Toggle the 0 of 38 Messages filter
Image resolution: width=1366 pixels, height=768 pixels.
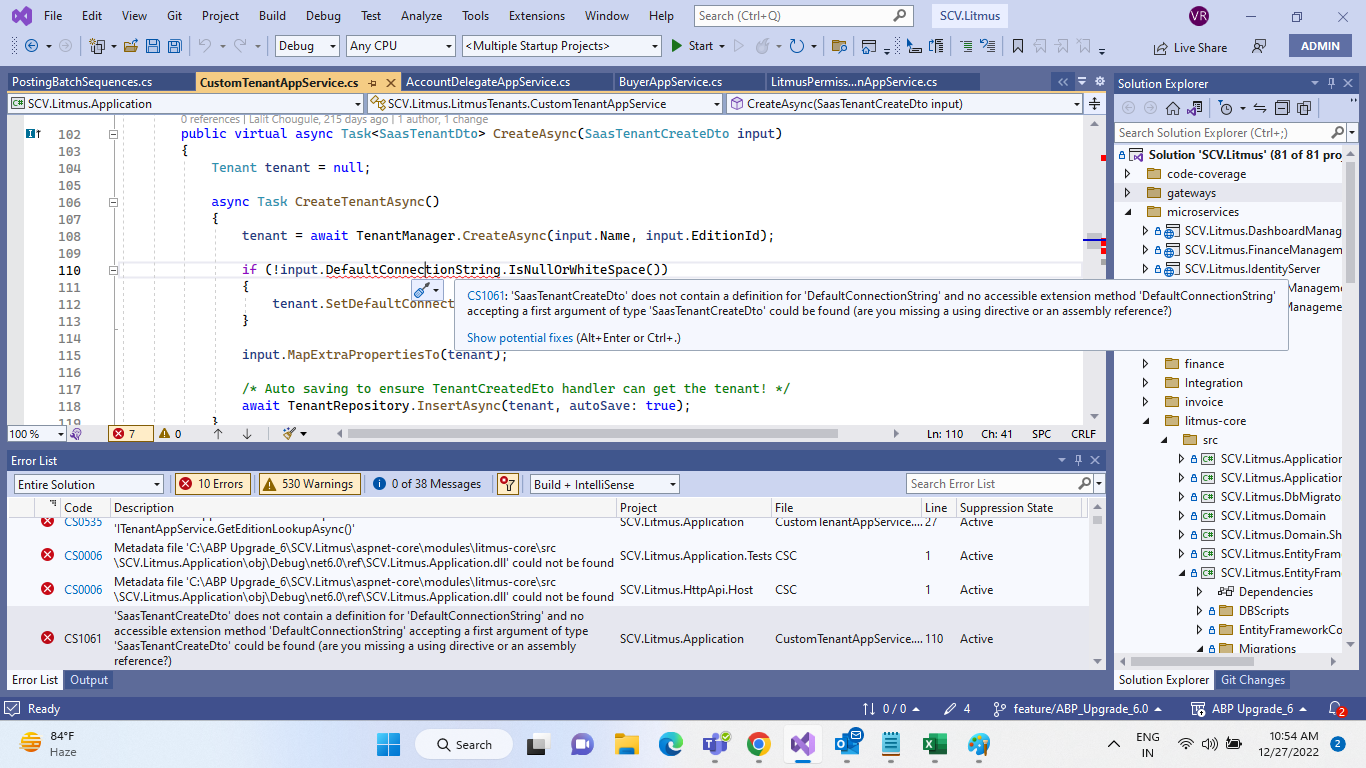coord(427,484)
